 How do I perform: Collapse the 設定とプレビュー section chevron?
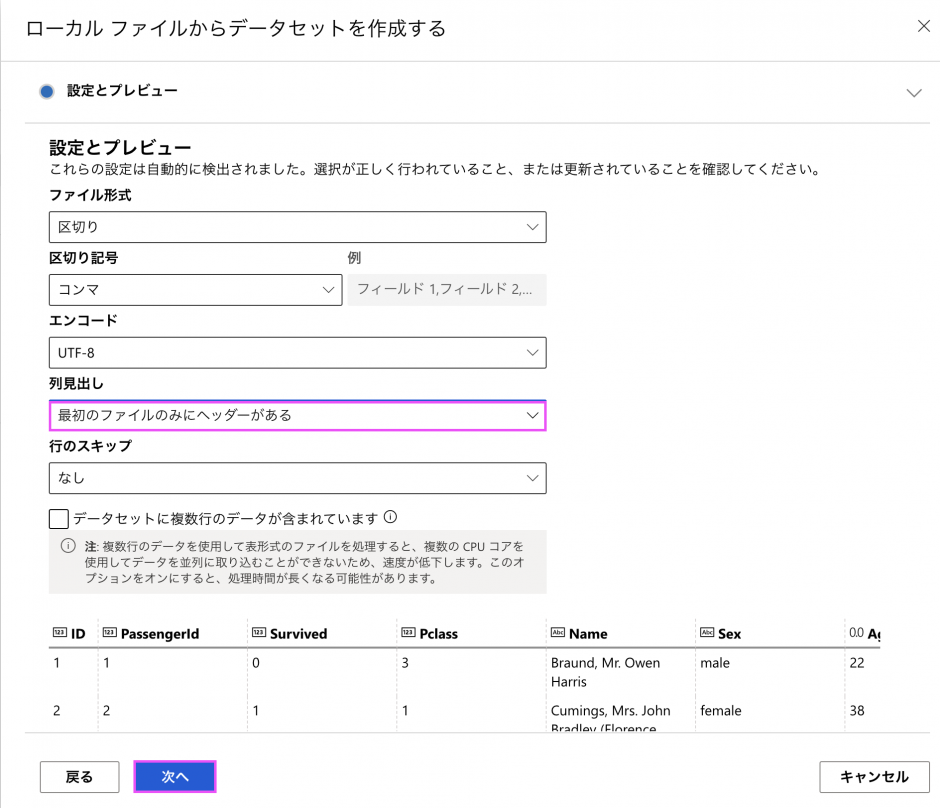[914, 93]
